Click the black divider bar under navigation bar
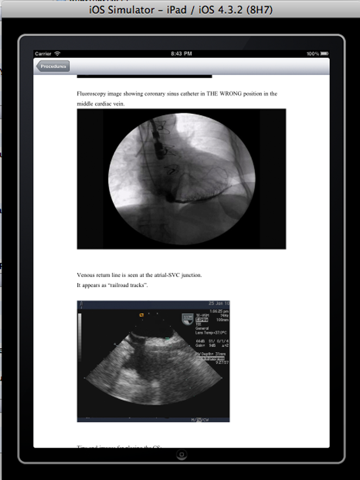The image size is (360, 480). pyautogui.click(x=144, y=76)
